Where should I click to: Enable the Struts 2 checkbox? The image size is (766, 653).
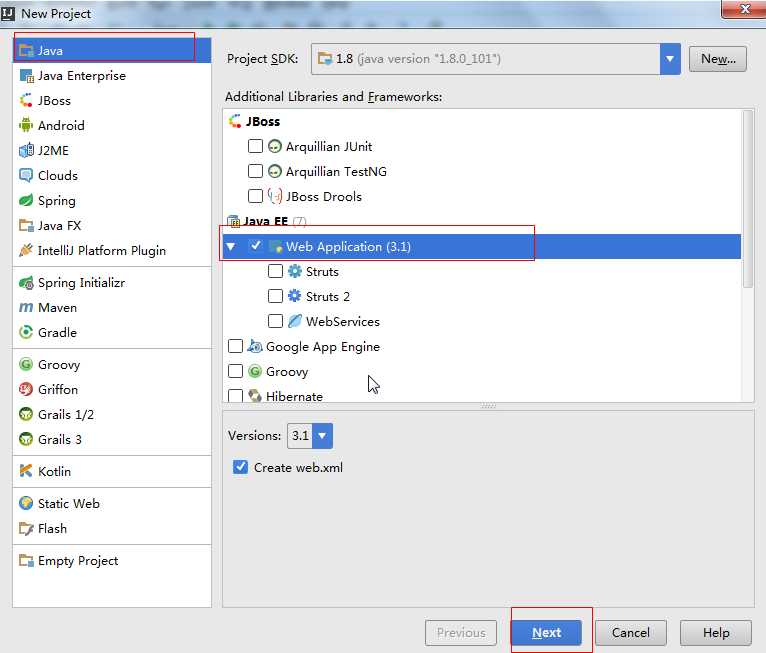pos(275,296)
